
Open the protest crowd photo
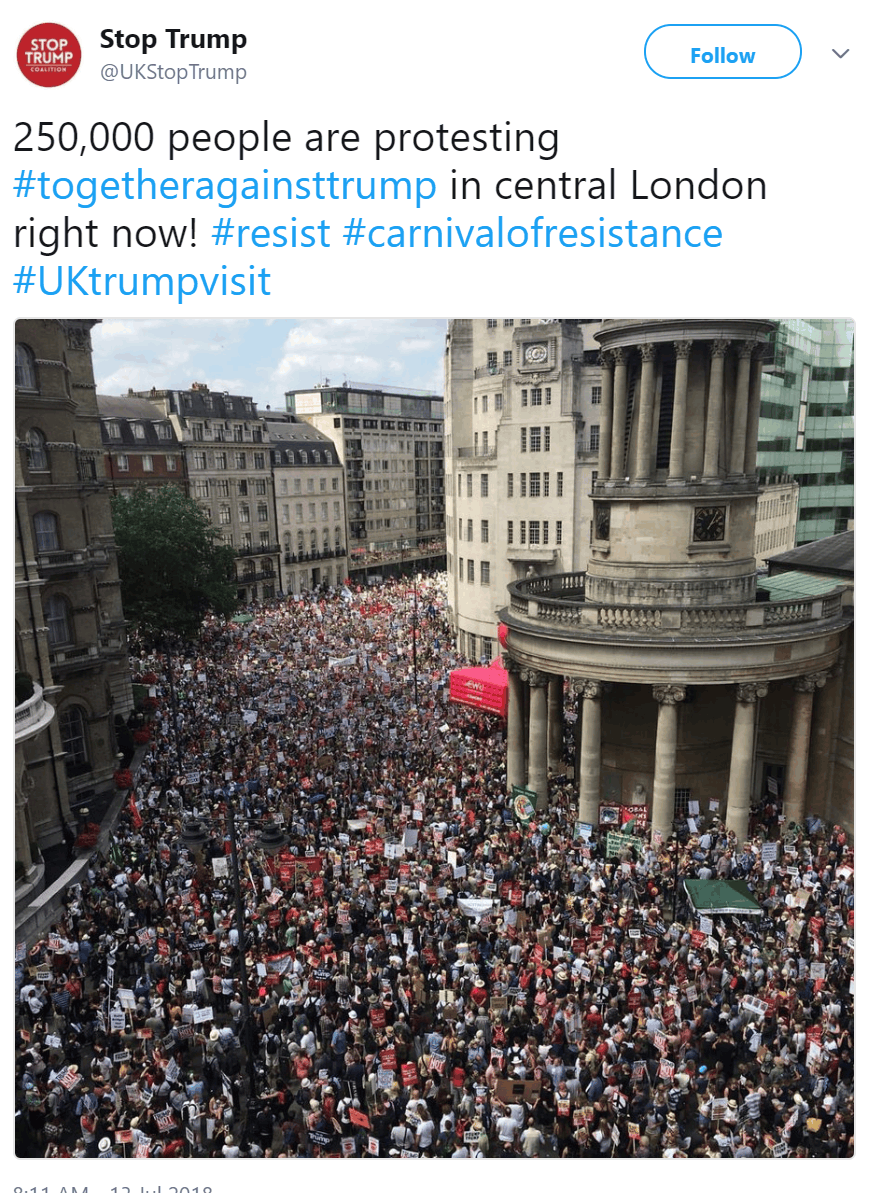(435, 738)
